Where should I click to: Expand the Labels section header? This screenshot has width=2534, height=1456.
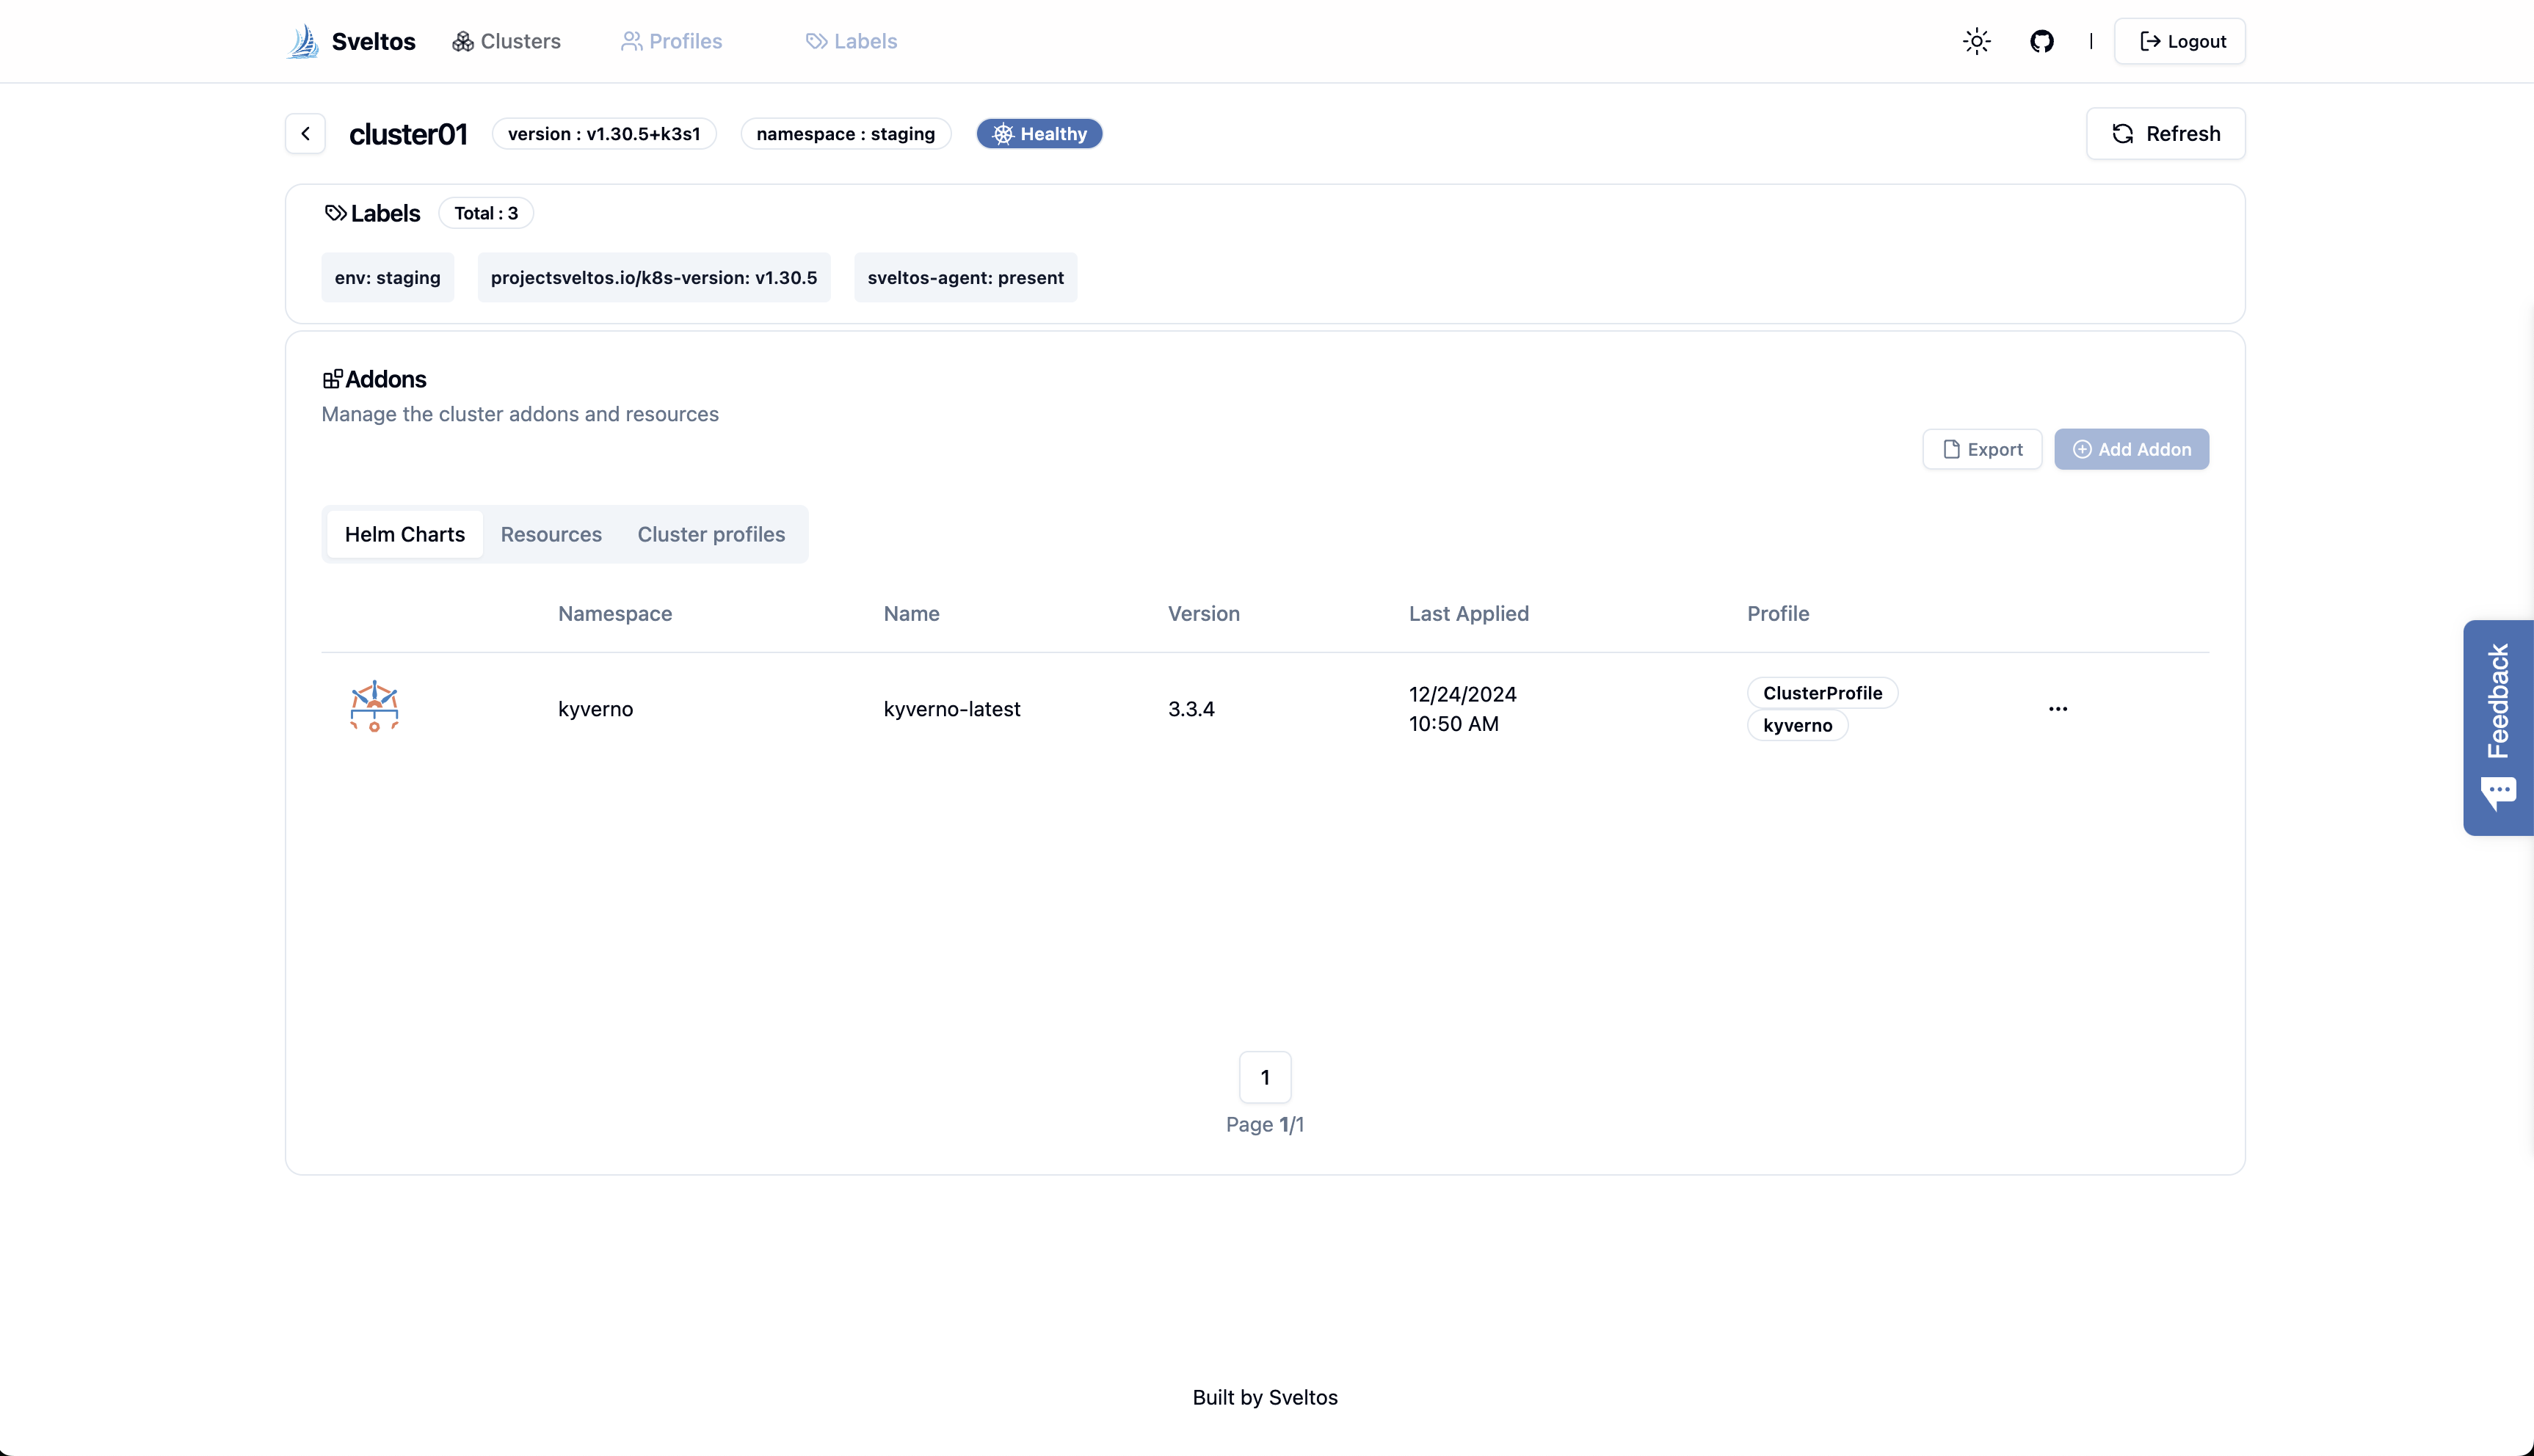pyautogui.click(x=371, y=212)
